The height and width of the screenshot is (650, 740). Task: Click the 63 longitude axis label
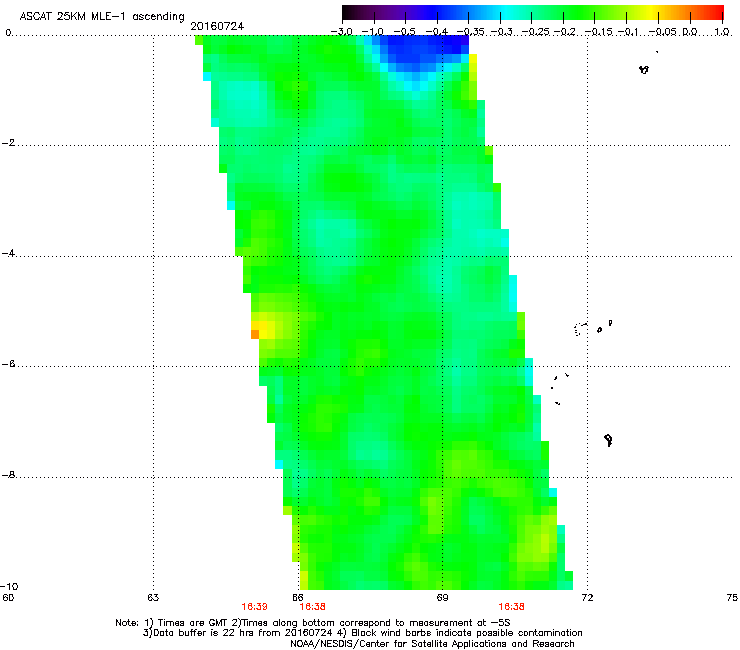coord(153,598)
